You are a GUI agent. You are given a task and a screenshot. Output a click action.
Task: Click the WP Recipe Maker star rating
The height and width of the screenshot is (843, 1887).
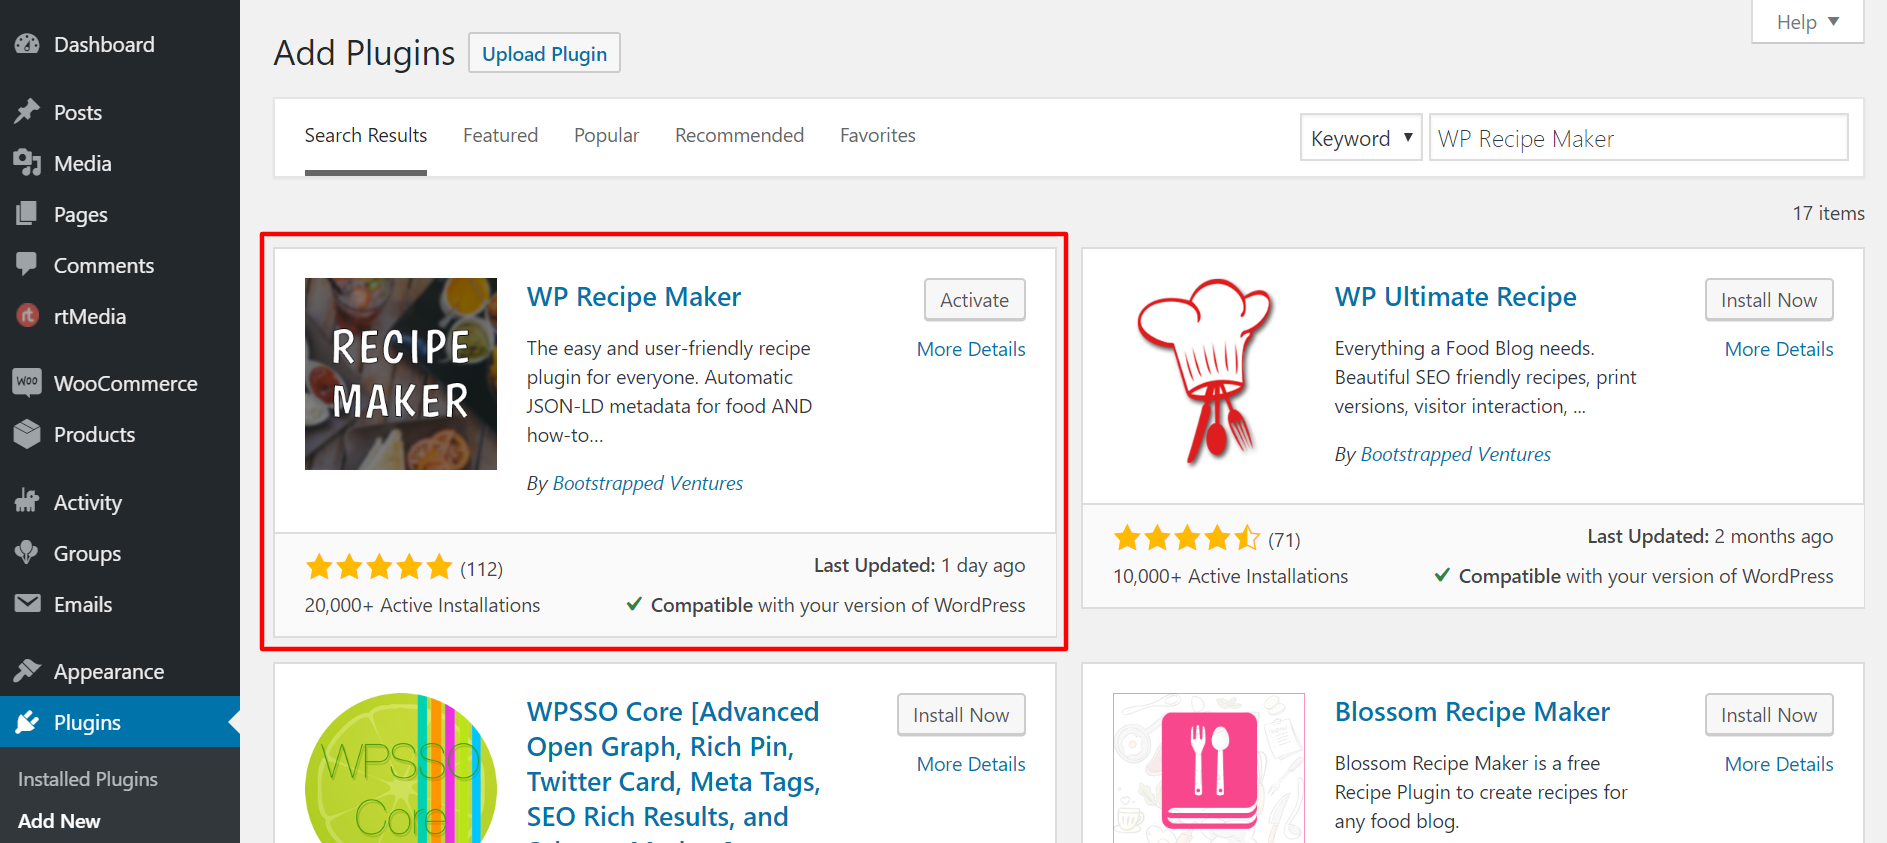tap(379, 568)
